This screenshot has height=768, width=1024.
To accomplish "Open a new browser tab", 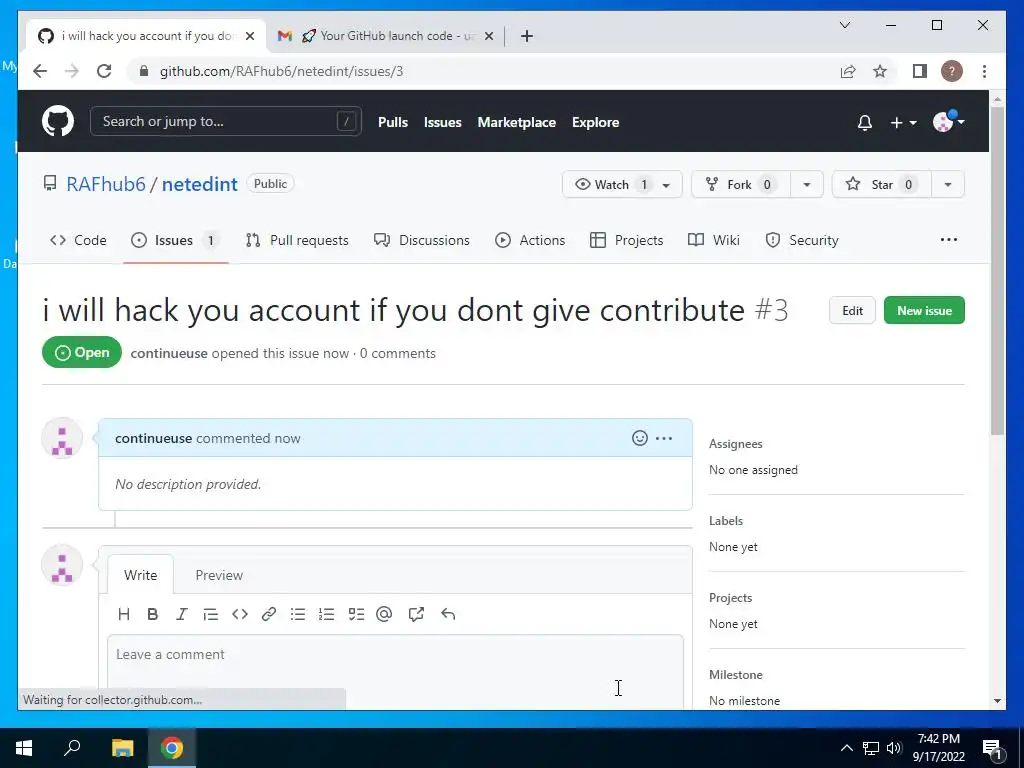I will pyautogui.click(x=527, y=36).
